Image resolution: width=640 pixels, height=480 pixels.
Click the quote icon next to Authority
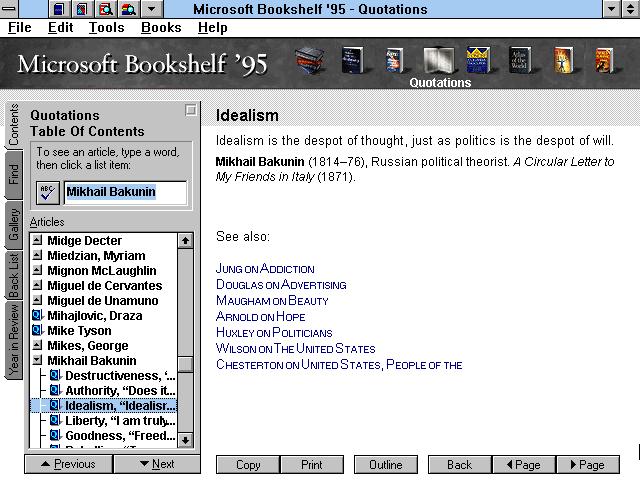(x=55, y=390)
